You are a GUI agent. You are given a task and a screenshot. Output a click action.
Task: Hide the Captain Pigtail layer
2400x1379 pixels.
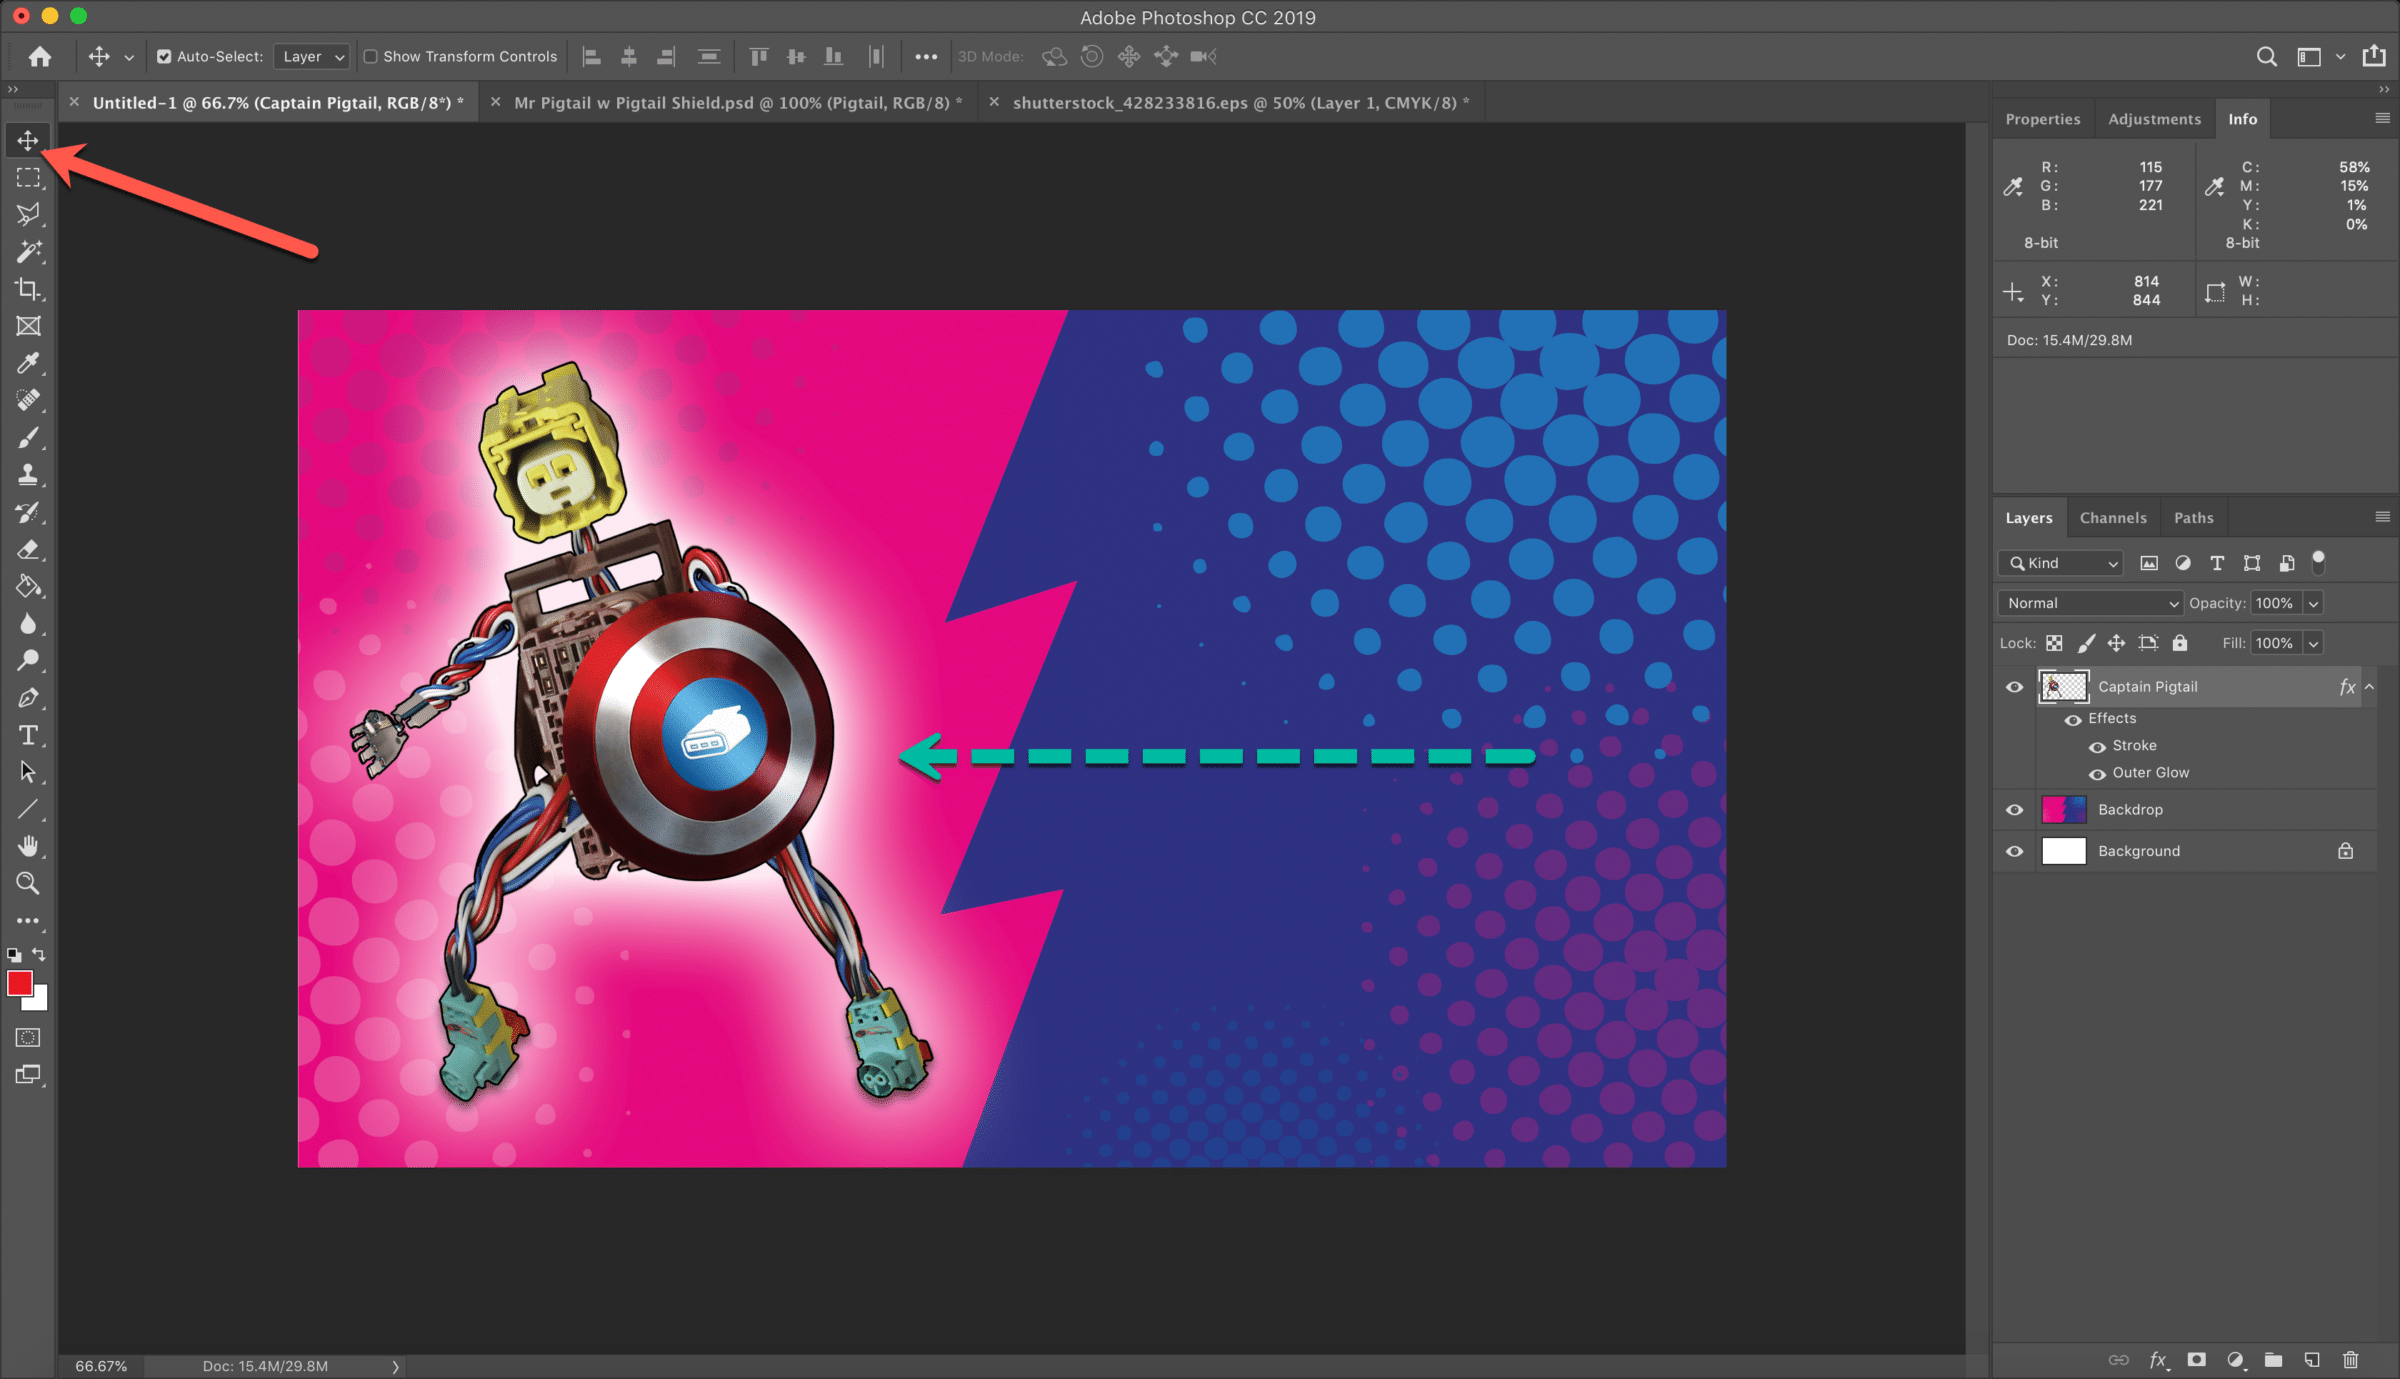(2014, 687)
